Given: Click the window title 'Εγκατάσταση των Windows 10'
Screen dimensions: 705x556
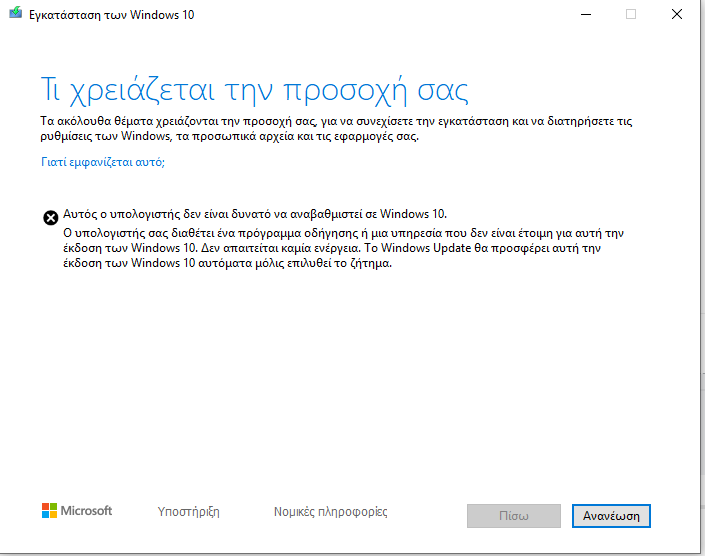Looking at the screenshot, I should pyautogui.click(x=112, y=15).
